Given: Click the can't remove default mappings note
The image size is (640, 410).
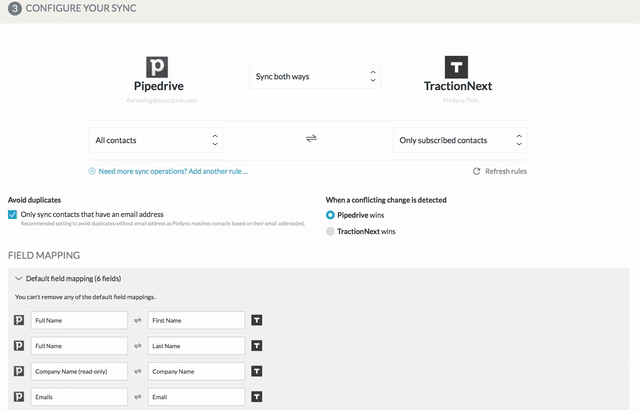Looking at the screenshot, I should click(85, 297).
